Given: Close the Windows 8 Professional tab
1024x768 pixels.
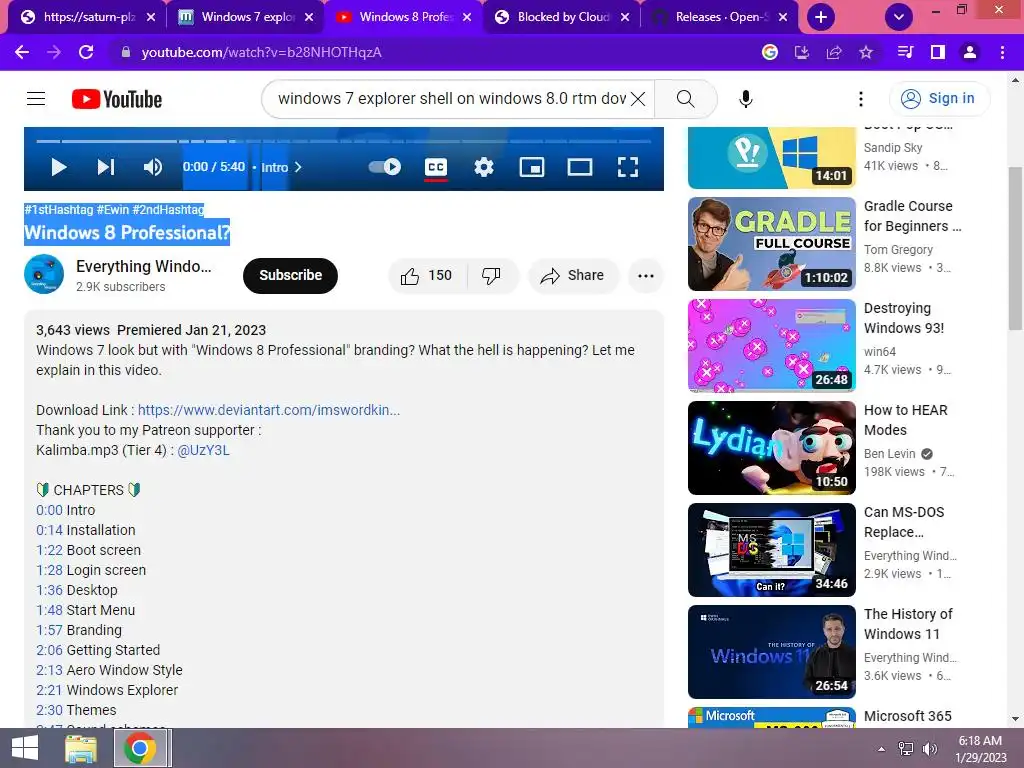Looking at the screenshot, I should coord(467,17).
